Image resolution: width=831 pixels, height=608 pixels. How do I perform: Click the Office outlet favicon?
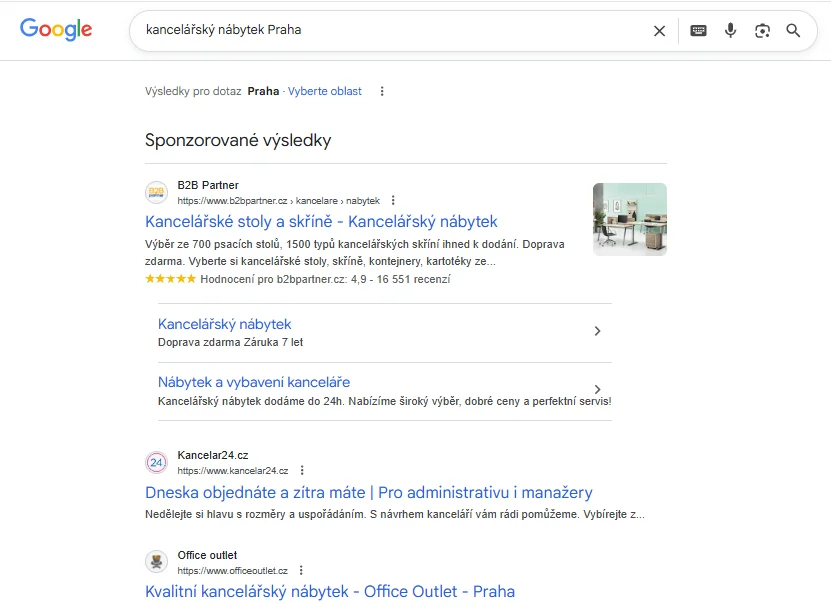[156, 561]
